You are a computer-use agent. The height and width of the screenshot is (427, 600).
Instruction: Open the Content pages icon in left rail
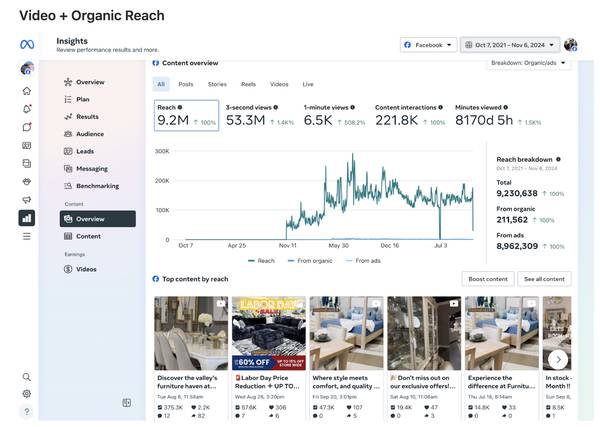tap(27, 163)
